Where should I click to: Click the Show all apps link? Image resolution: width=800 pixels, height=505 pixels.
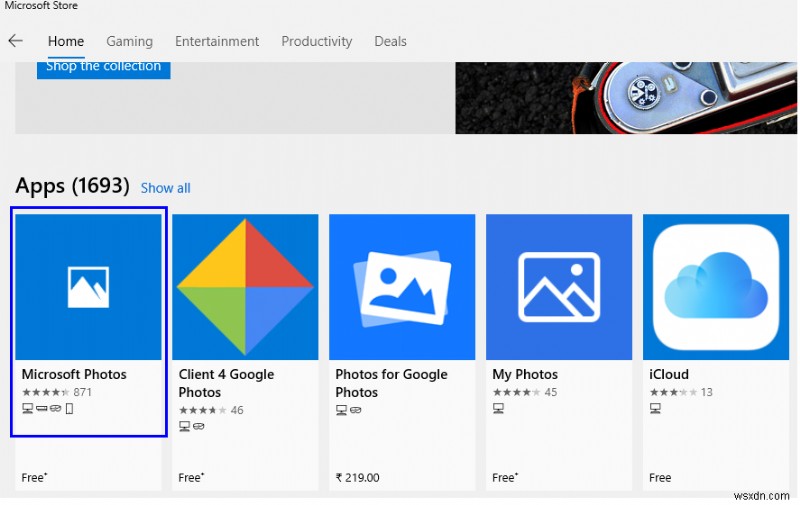(x=165, y=188)
